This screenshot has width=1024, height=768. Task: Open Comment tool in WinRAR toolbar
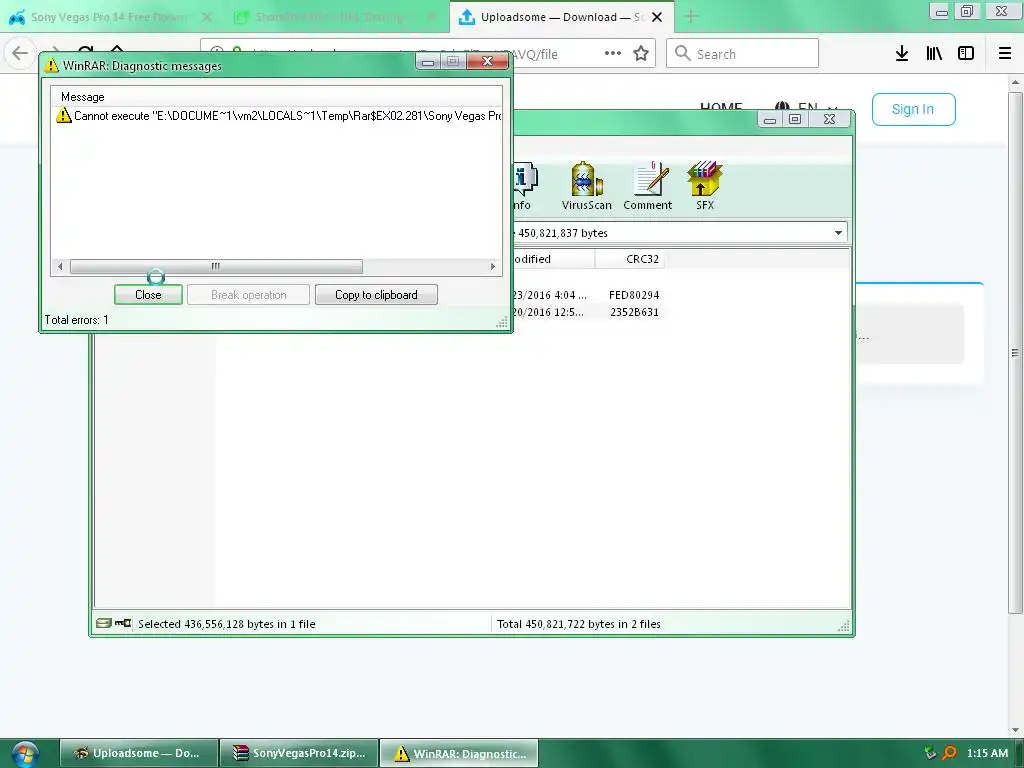[x=648, y=186]
